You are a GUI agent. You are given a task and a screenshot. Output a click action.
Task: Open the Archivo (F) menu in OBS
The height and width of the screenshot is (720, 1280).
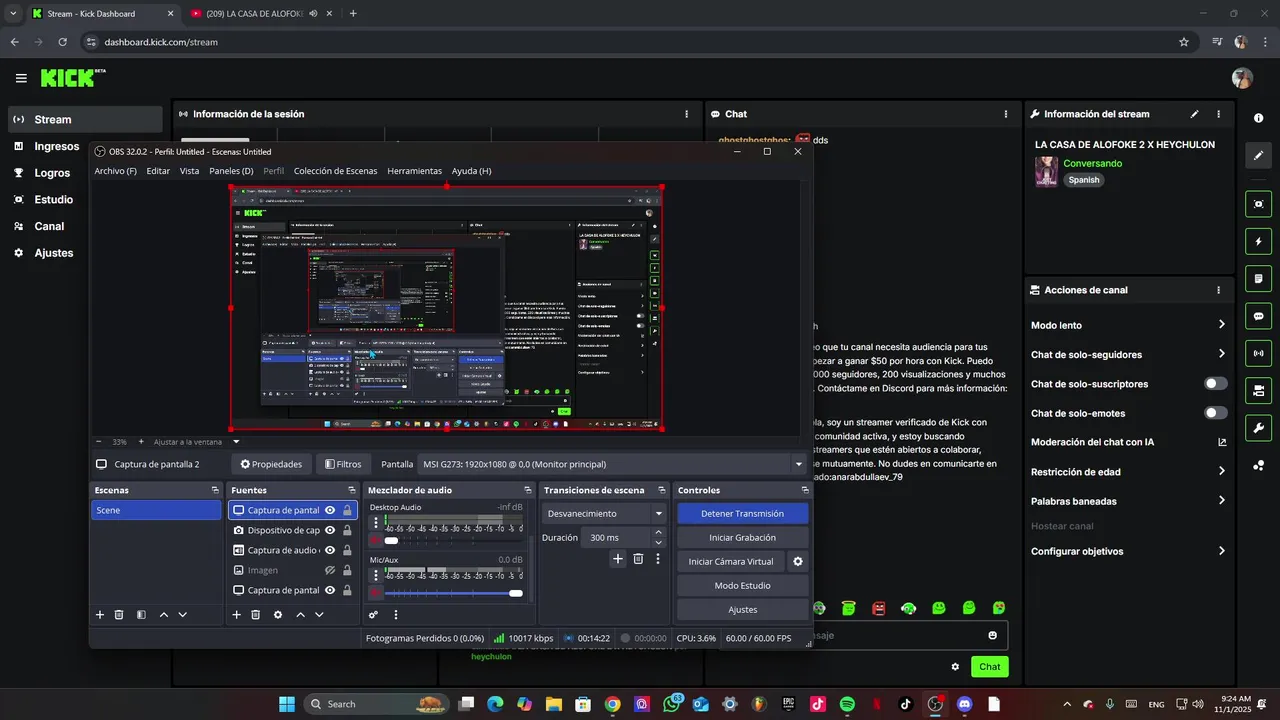tap(116, 171)
